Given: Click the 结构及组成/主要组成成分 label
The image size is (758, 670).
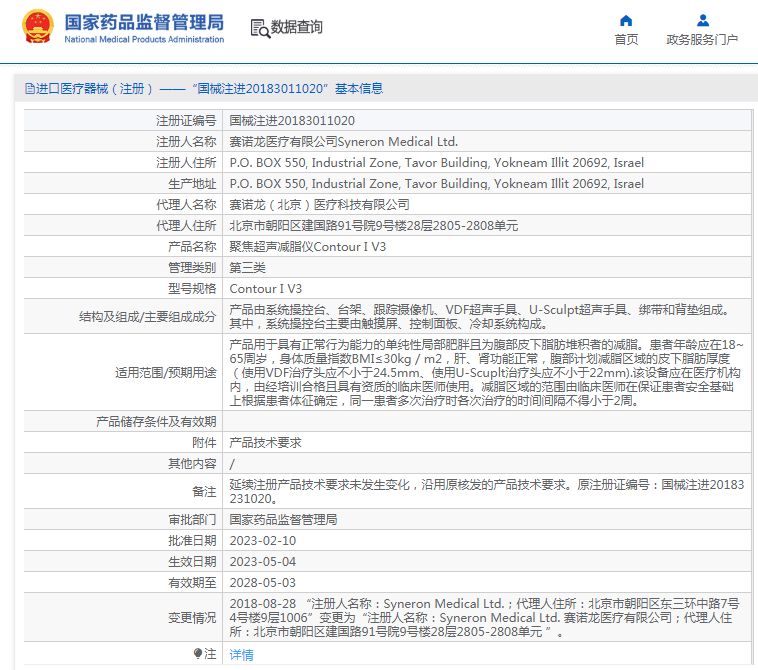Looking at the screenshot, I should [147, 317].
